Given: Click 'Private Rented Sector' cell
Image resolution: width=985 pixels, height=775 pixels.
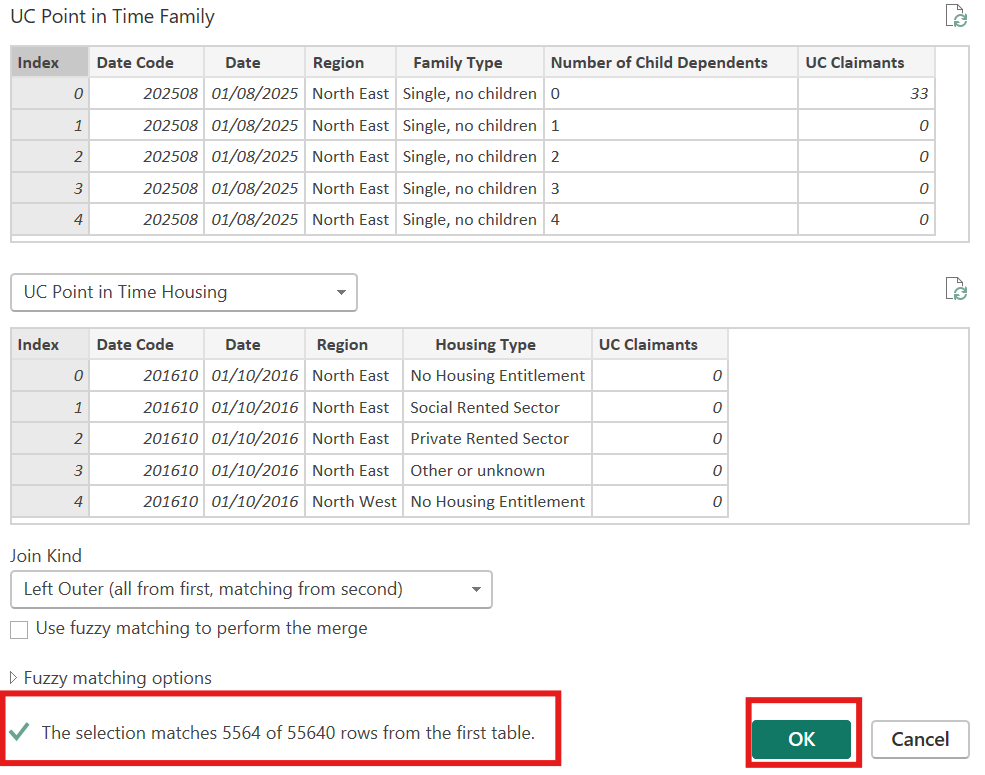Looking at the screenshot, I should 498,438.
